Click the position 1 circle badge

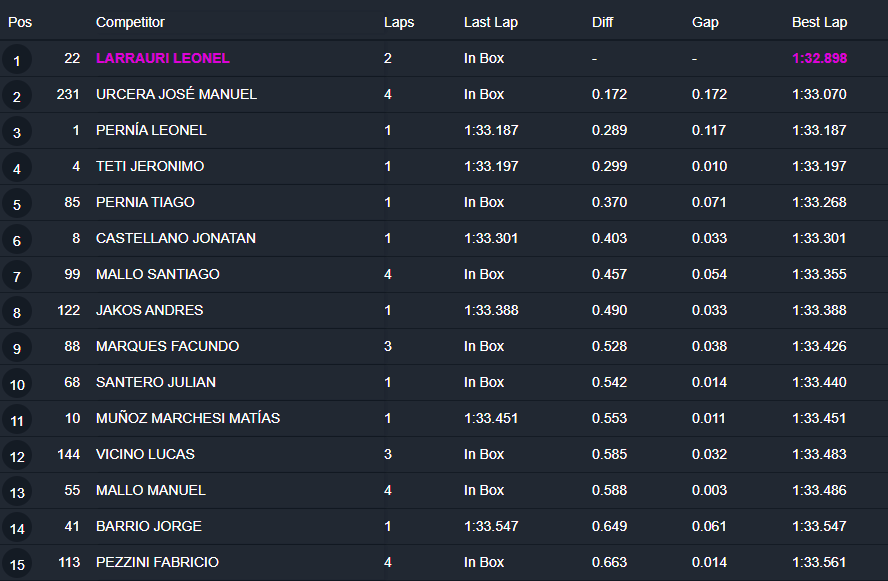[16, 59]
